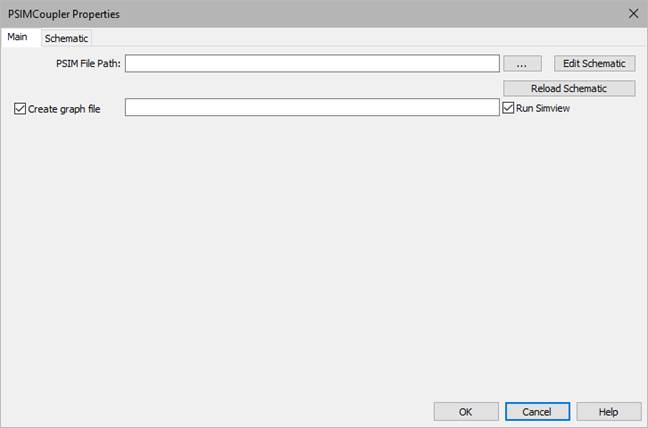This screenshot has width=648, height=428.
Task: Cancel the PSIMCoupler Properties dialog
Action: point(536,411)
